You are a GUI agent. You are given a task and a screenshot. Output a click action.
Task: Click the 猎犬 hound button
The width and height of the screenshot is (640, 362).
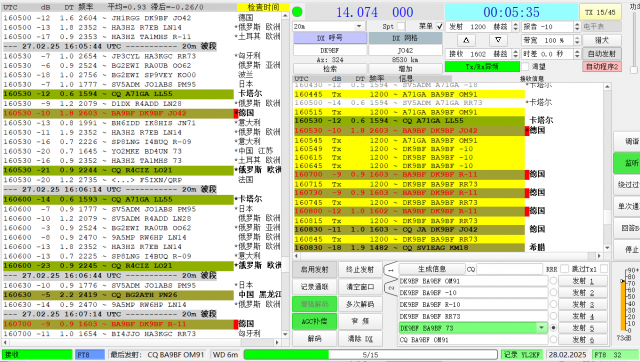pyautogui.click(x=602, y=40)
